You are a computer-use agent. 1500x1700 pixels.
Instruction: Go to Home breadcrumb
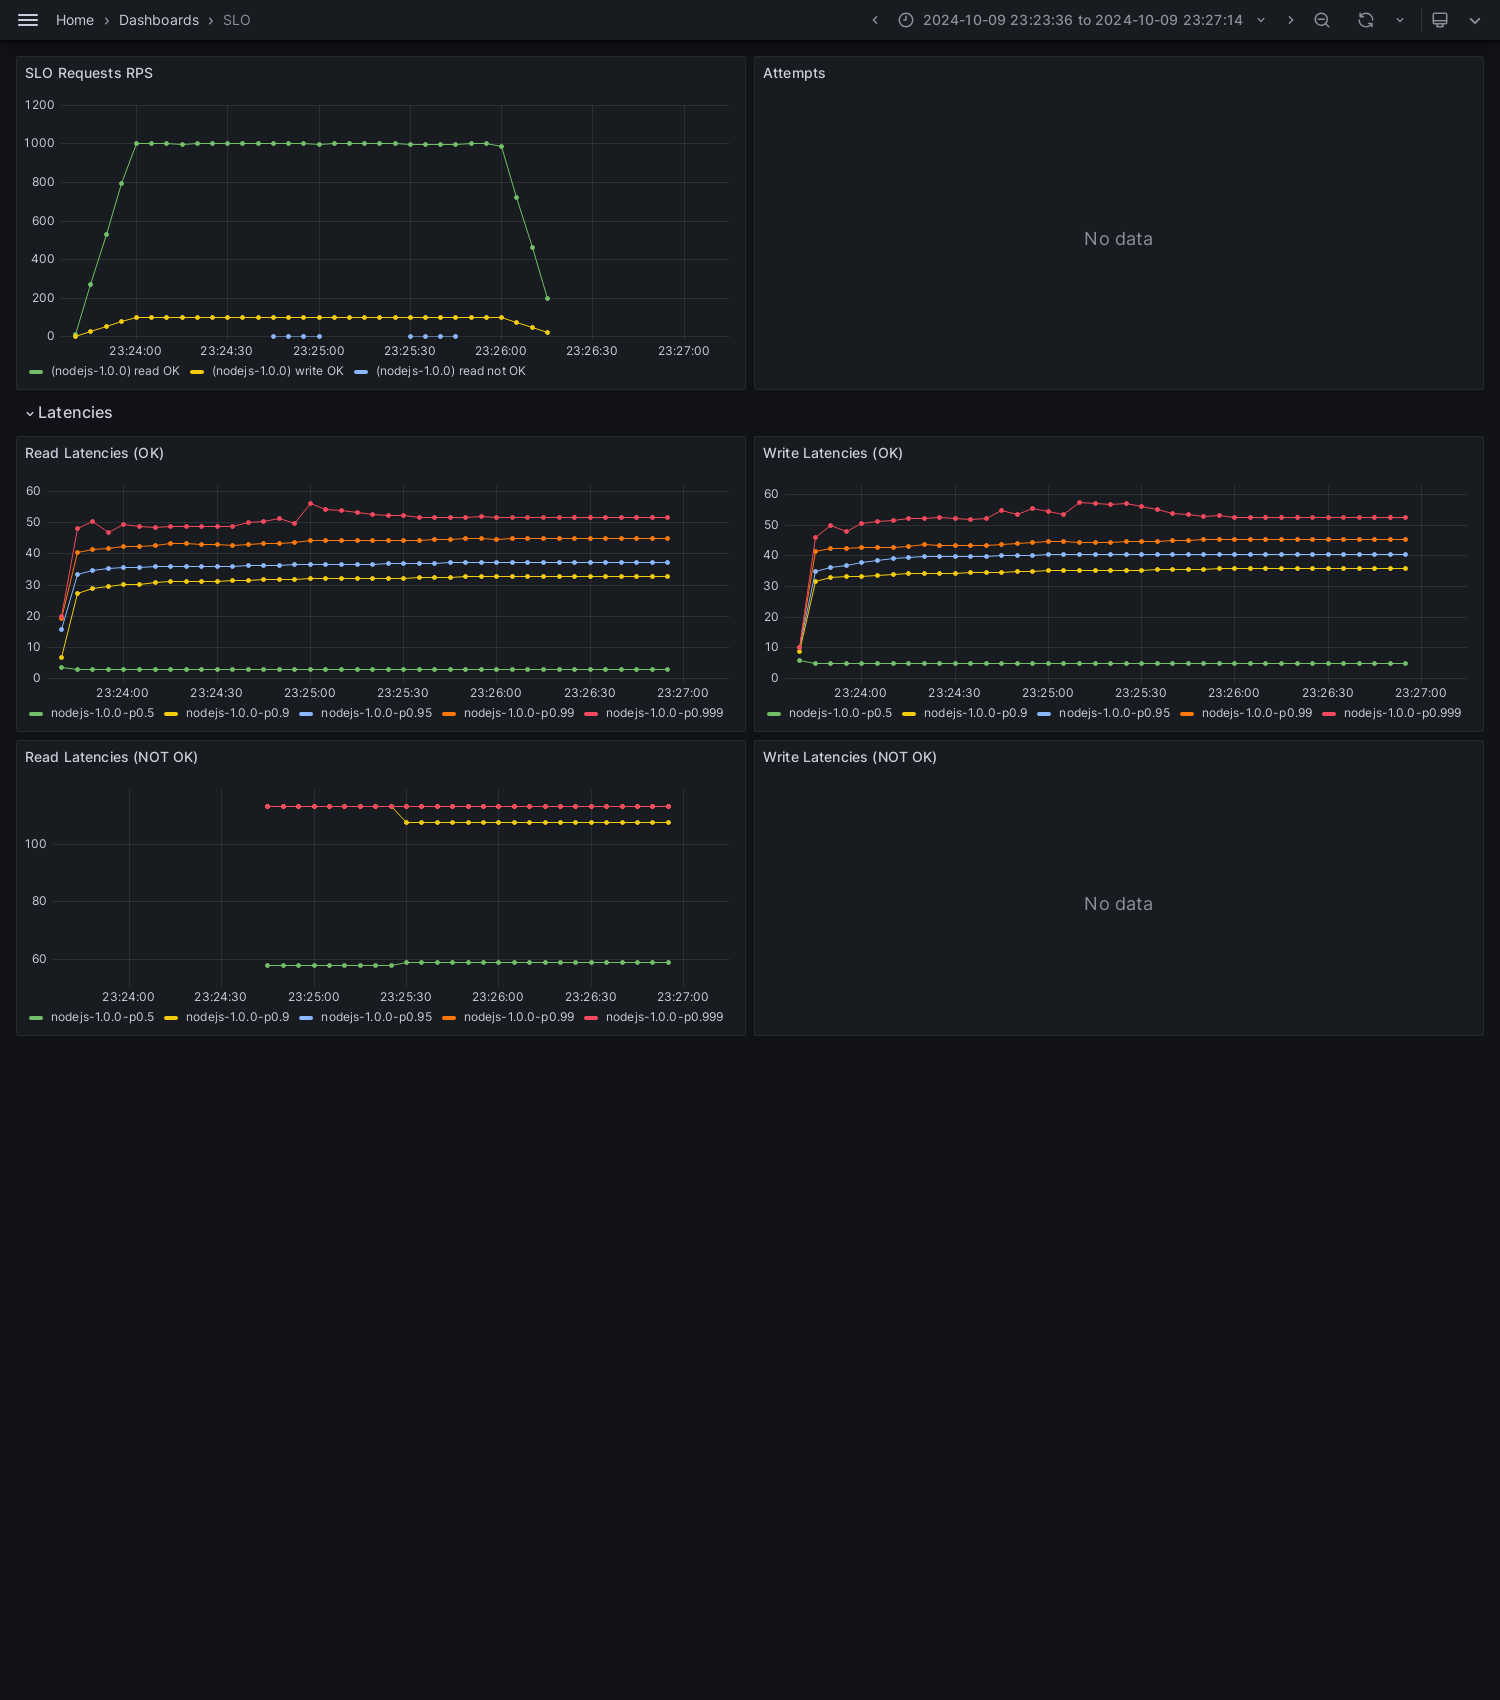click(75, 20)
